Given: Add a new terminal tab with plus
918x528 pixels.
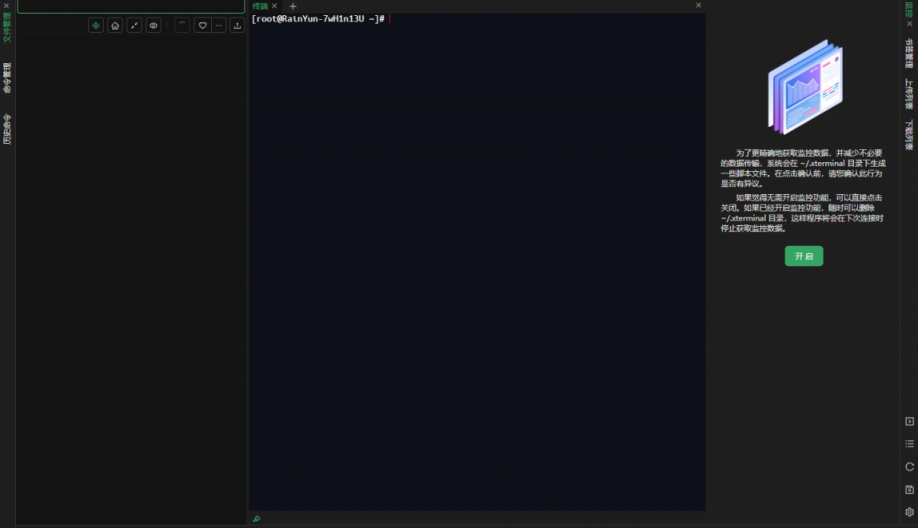Looking at the screenshot, I should (293, 6).
